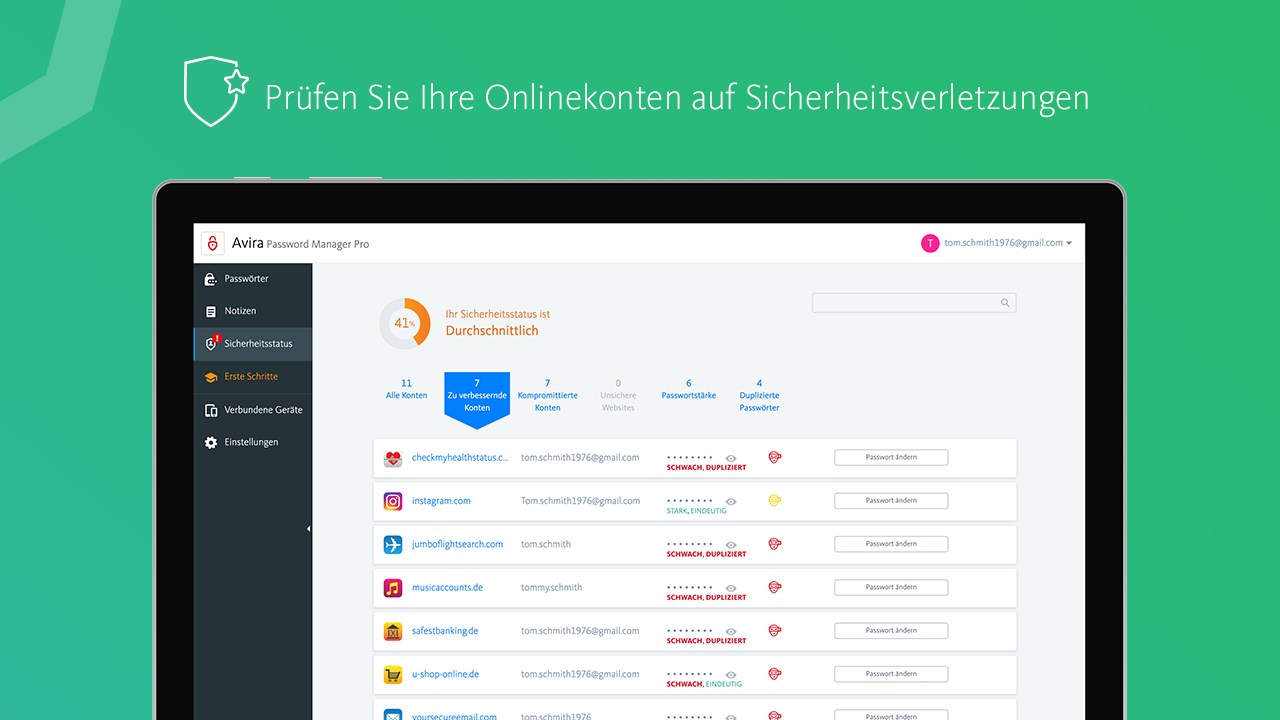Screen dimensions: 1280x720
Task: Open Verbundene Geräte in the sidebar
Action: 253,410
